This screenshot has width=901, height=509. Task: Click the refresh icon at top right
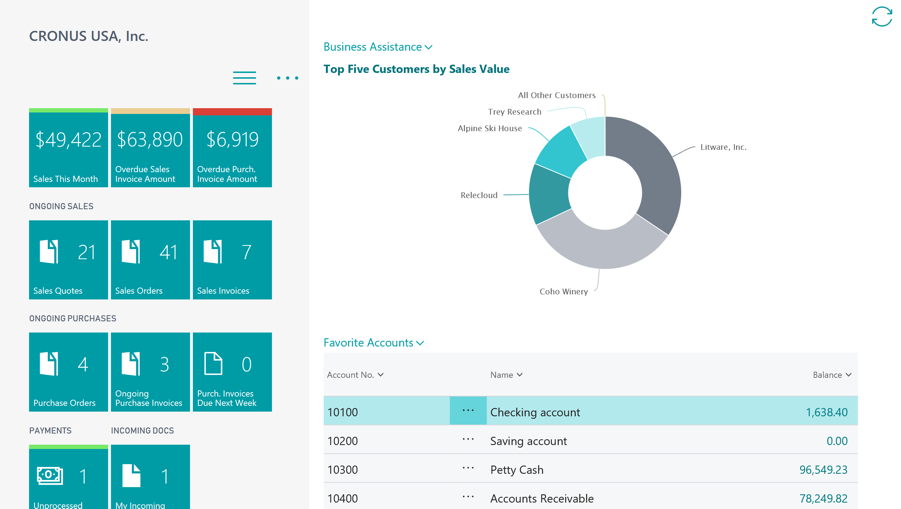click(x=881, y=17)
